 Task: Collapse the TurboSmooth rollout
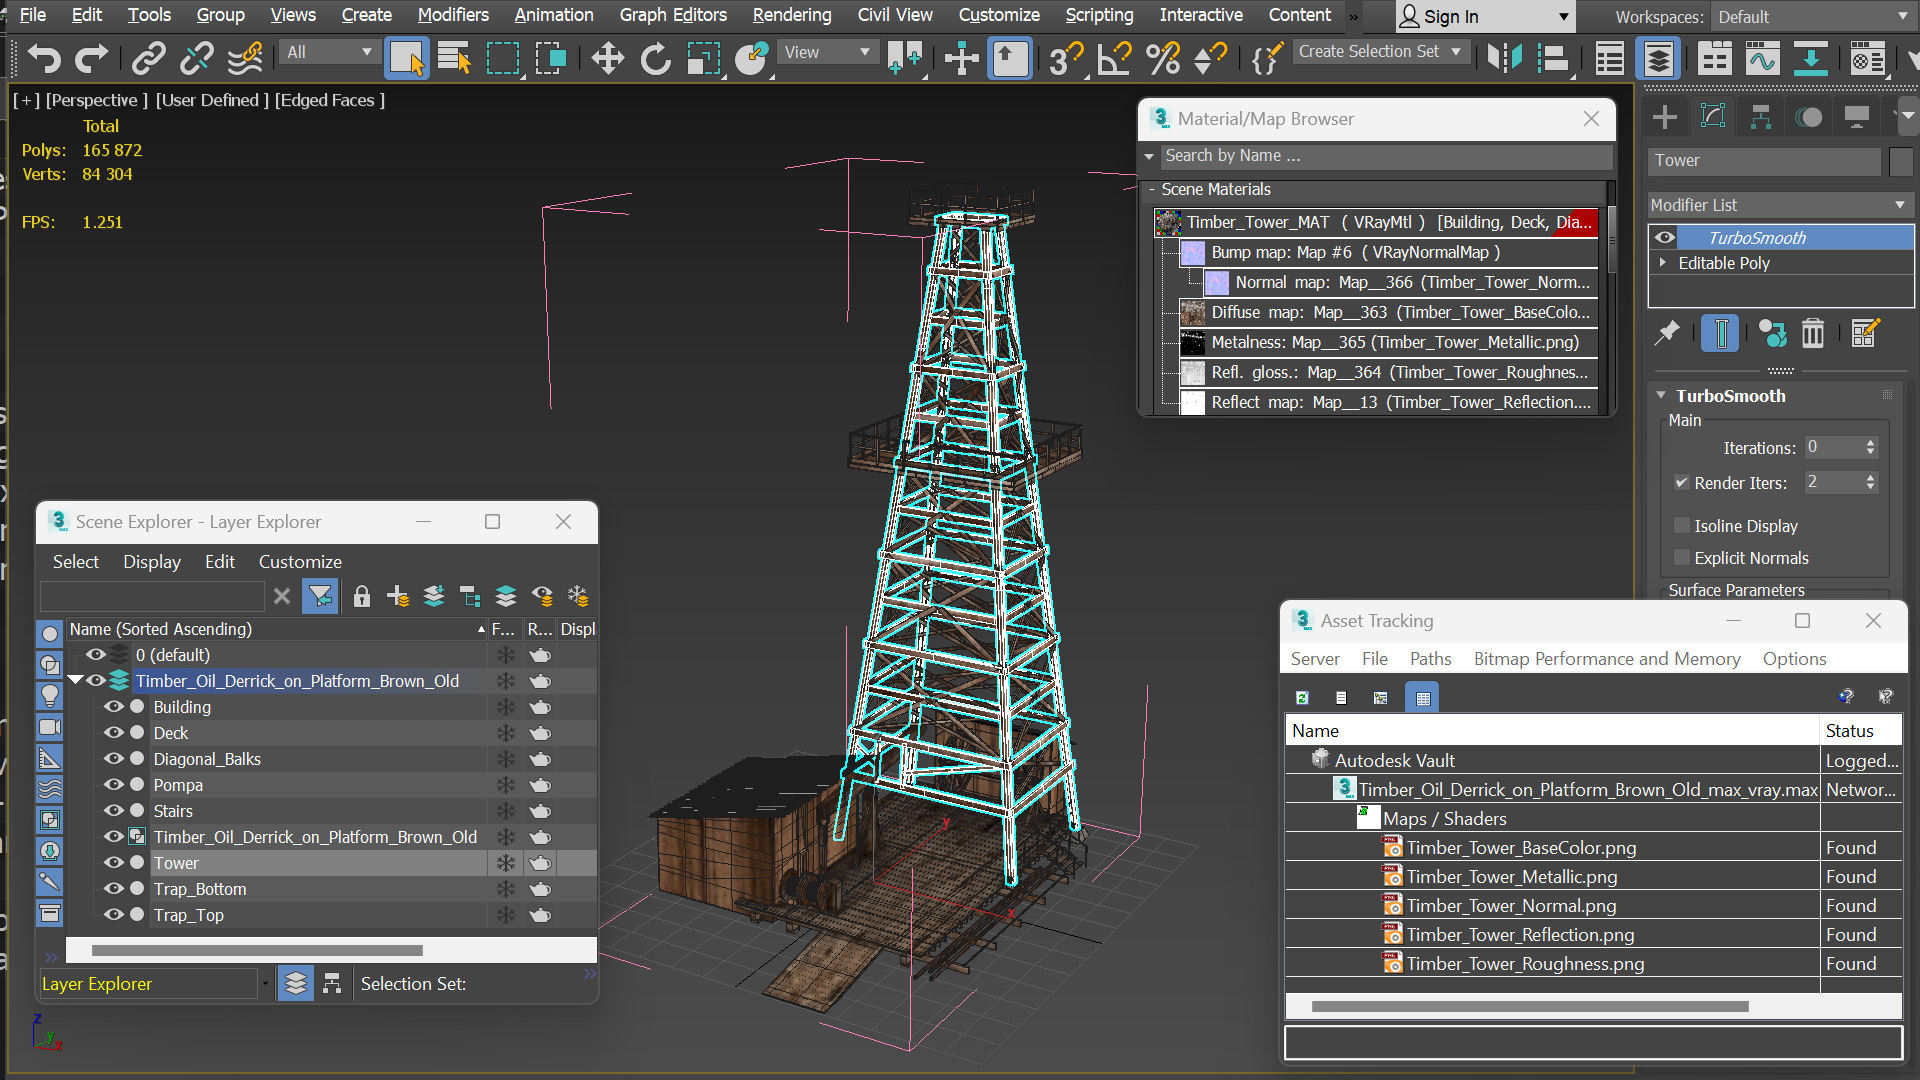(1661, 396)
